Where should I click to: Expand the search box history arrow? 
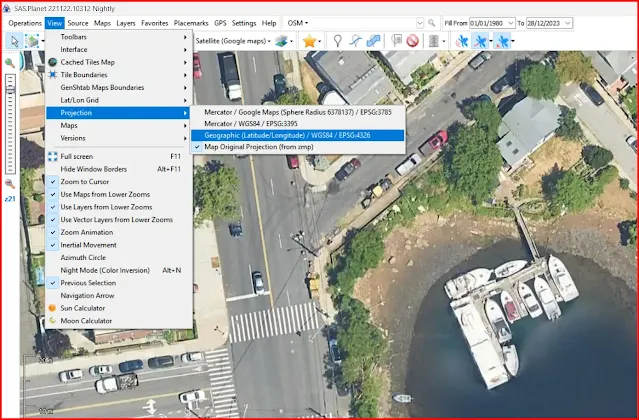pyautogui.click(x=420, y=23)
